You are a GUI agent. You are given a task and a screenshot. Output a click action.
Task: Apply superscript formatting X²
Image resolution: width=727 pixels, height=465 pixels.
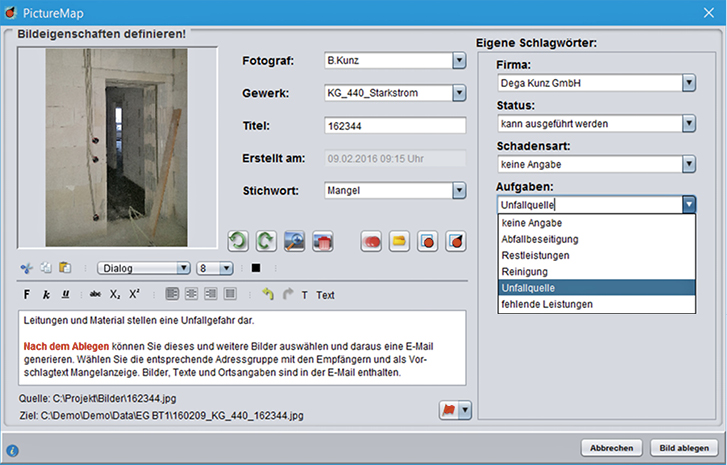(x=134, y=294)
